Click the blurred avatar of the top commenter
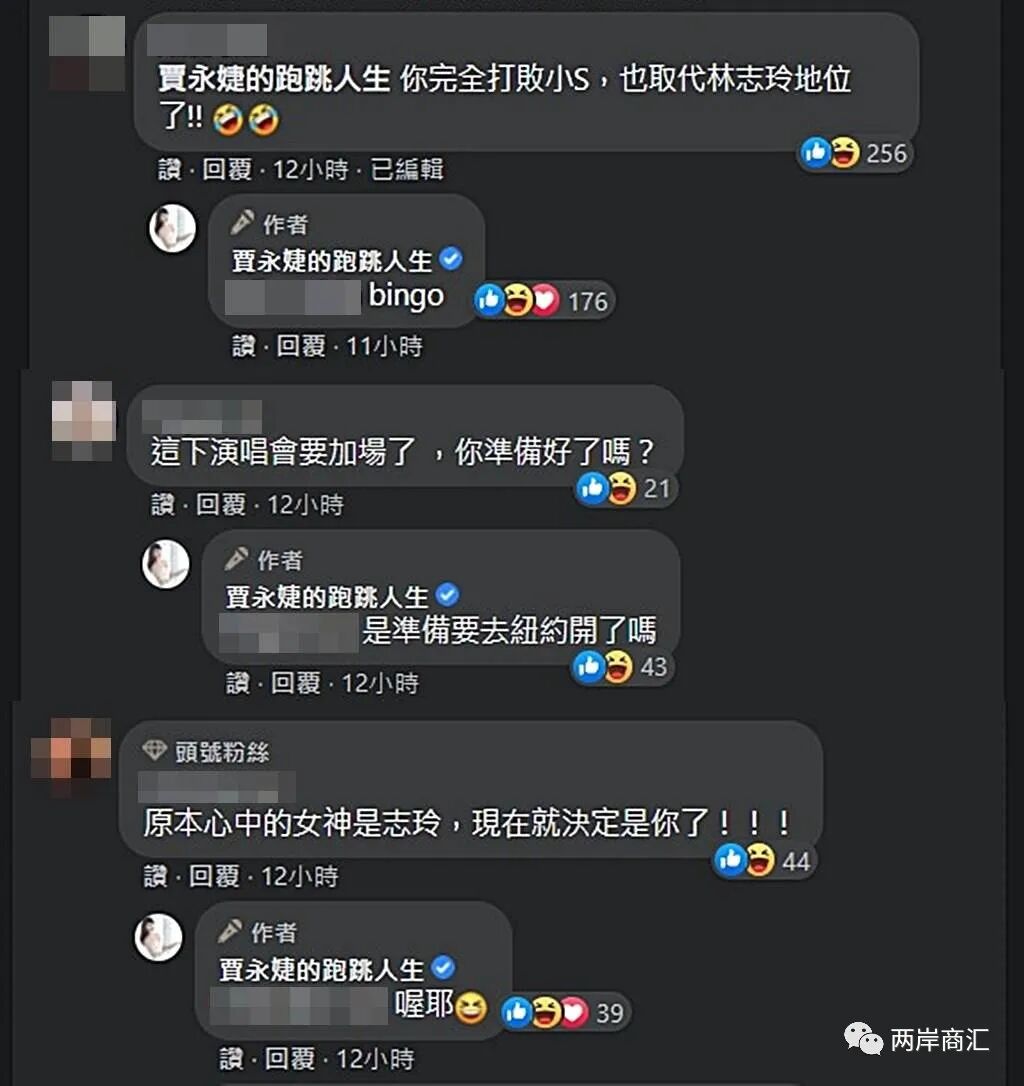1024x1086 pixels. coord(87,53)
